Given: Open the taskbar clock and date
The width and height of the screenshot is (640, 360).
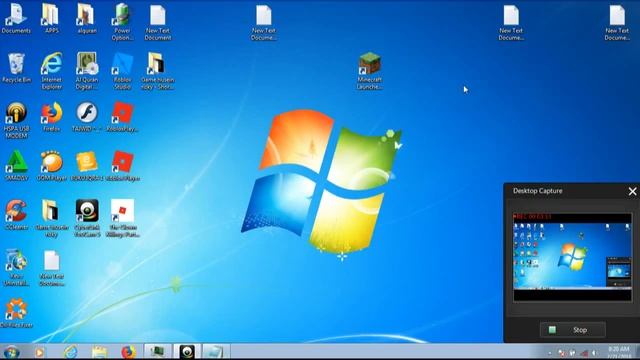Looking at the screenshot, I should 618,352.
